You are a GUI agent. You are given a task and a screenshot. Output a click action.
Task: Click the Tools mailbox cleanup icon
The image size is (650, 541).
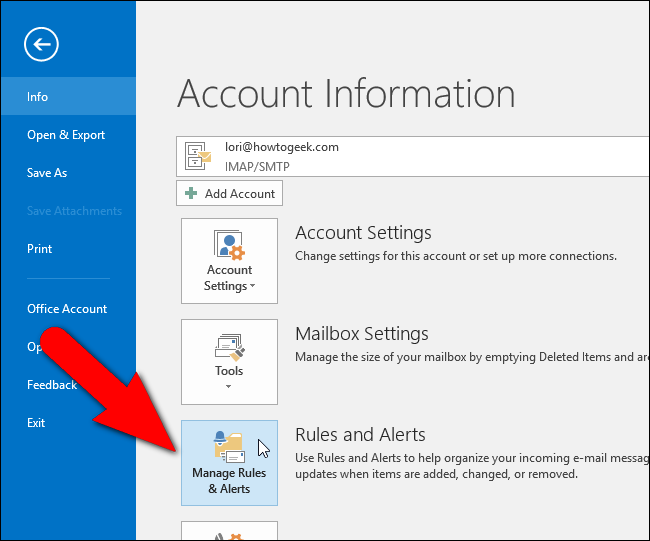230,347
